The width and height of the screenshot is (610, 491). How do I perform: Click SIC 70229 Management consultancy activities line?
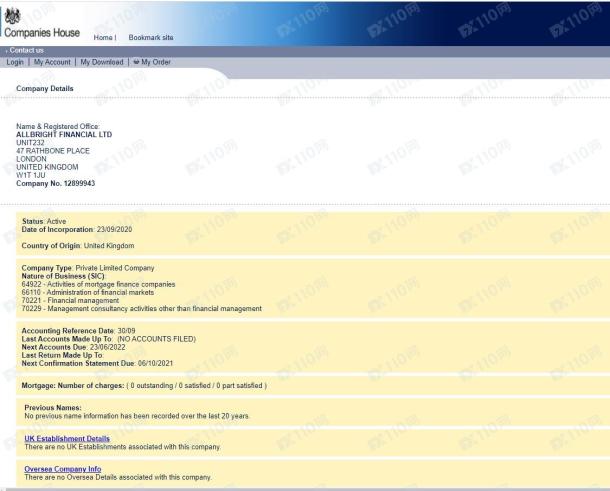[x=142, y=309]
